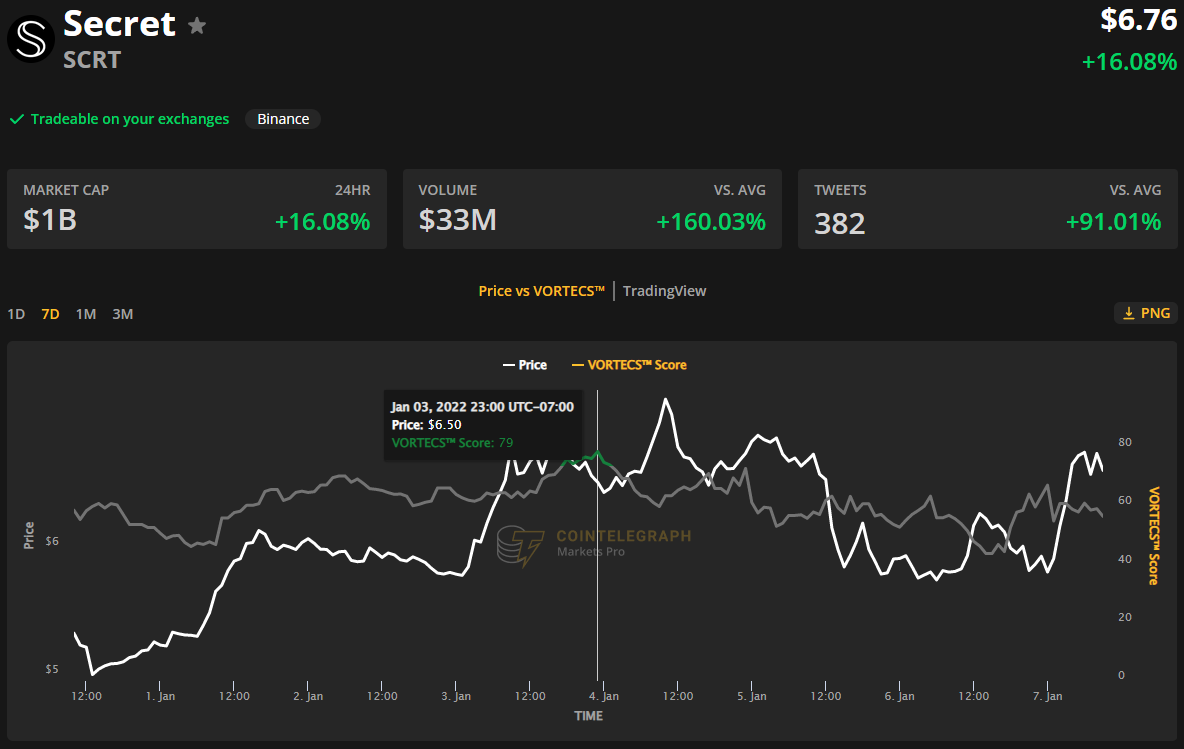Image resolution: width=1184 pixels, height=749 pixels.
Task: Click the green checkmark tradeable icon
Action: (17, 119)
